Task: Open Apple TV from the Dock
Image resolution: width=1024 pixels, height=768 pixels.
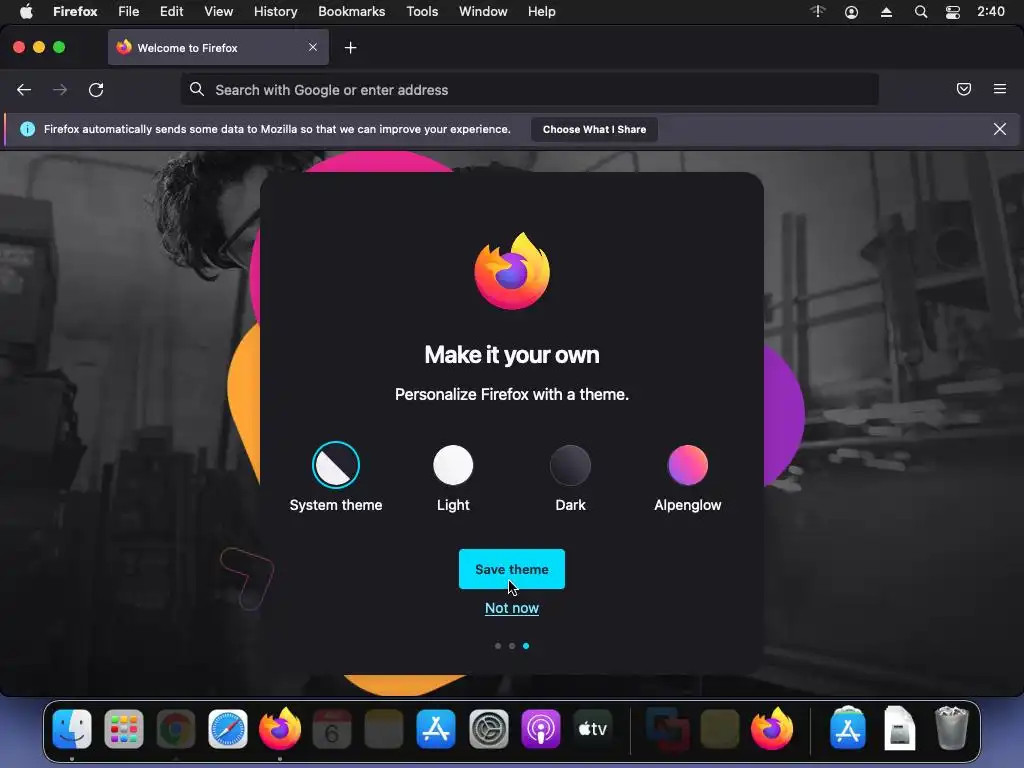Action: [593, 729]
